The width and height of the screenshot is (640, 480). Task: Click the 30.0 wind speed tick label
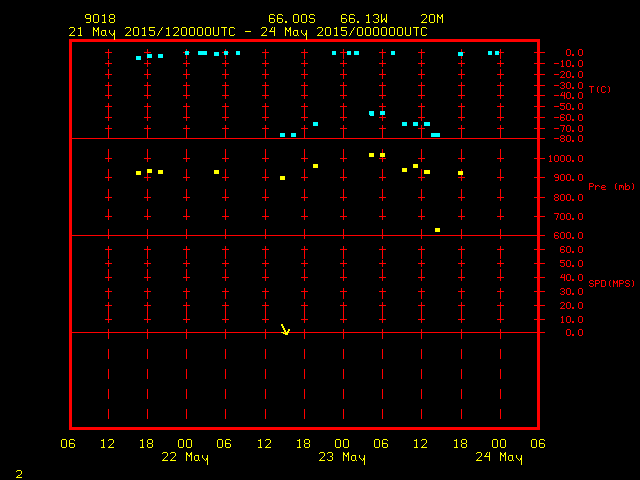coord(571,292)
